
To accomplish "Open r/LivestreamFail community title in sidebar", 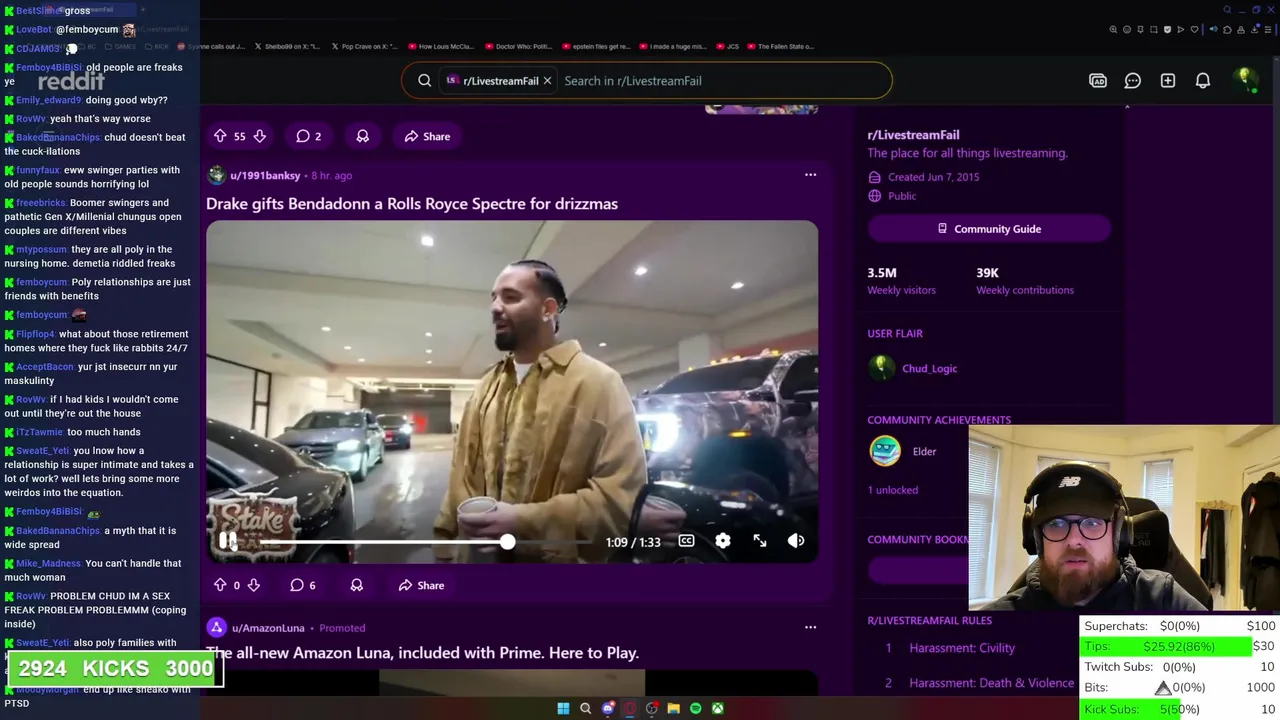I will click(913, 135).
